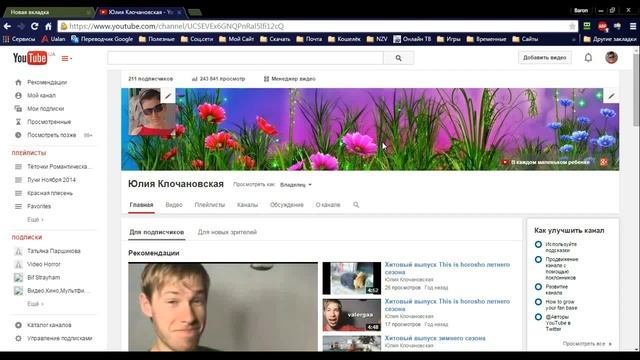Open Переводчик Google bookmark
Image resolution: width=640 pixels, height=360 pixels.
(x=102, y=39)
